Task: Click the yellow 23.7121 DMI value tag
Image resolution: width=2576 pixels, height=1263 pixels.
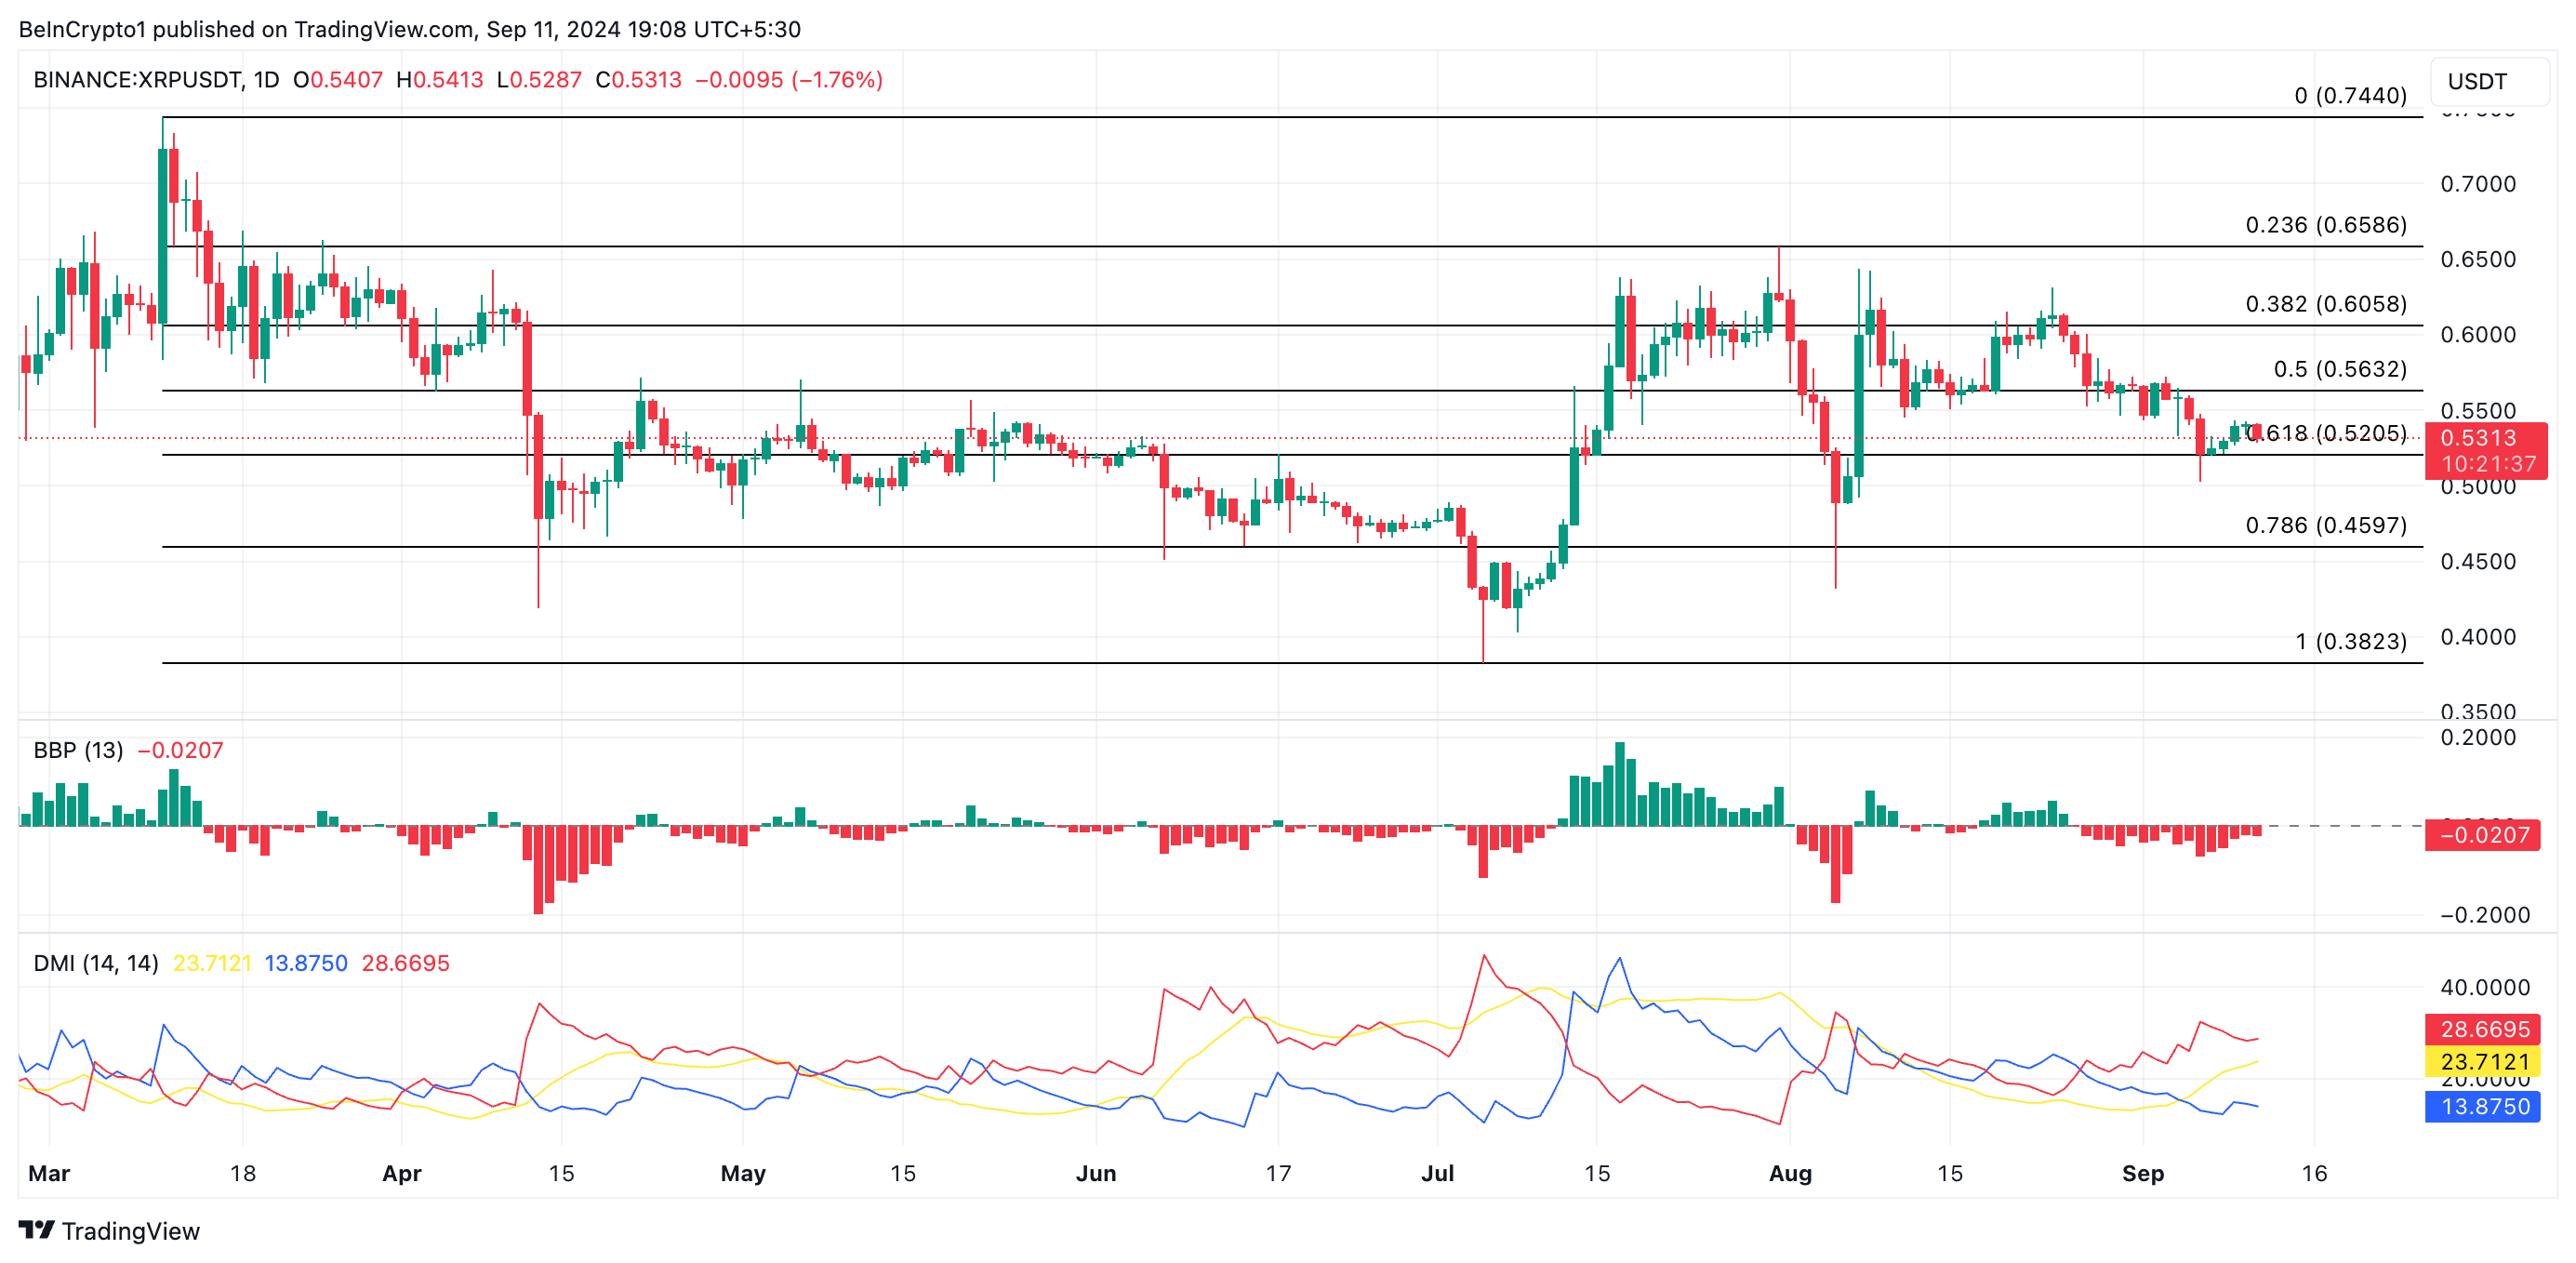Action: tap(2483, 1061)
